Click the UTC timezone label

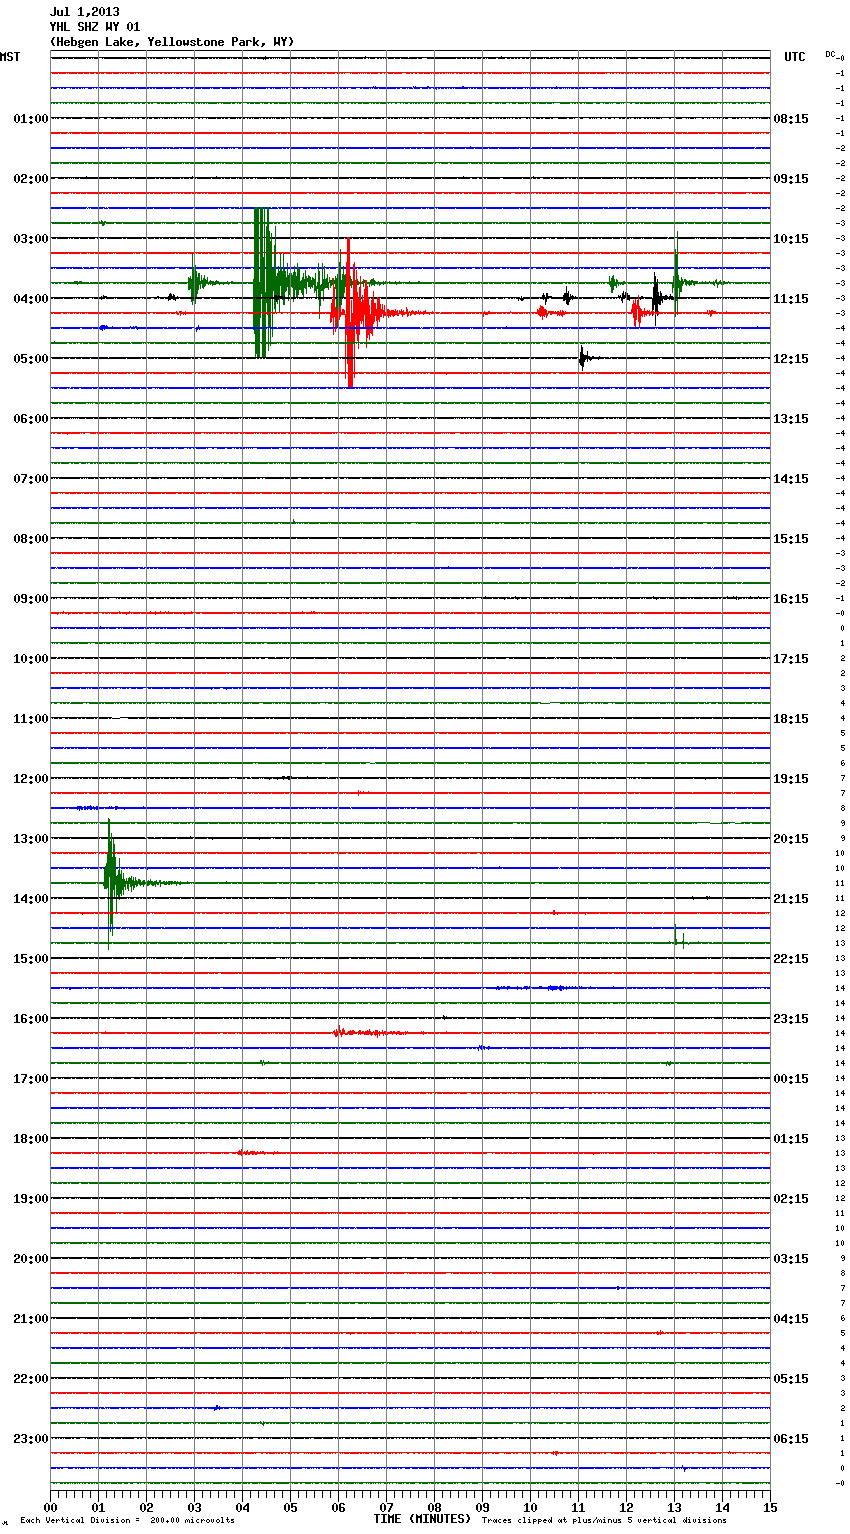tap(794, 57)
